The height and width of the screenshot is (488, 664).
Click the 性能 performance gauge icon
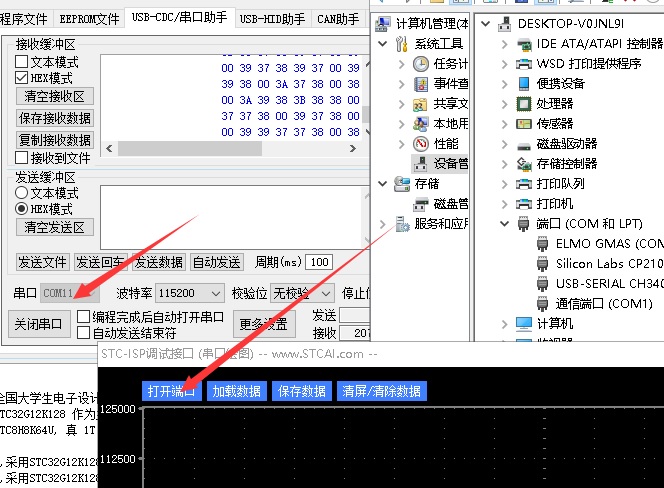tap(421, 144)
